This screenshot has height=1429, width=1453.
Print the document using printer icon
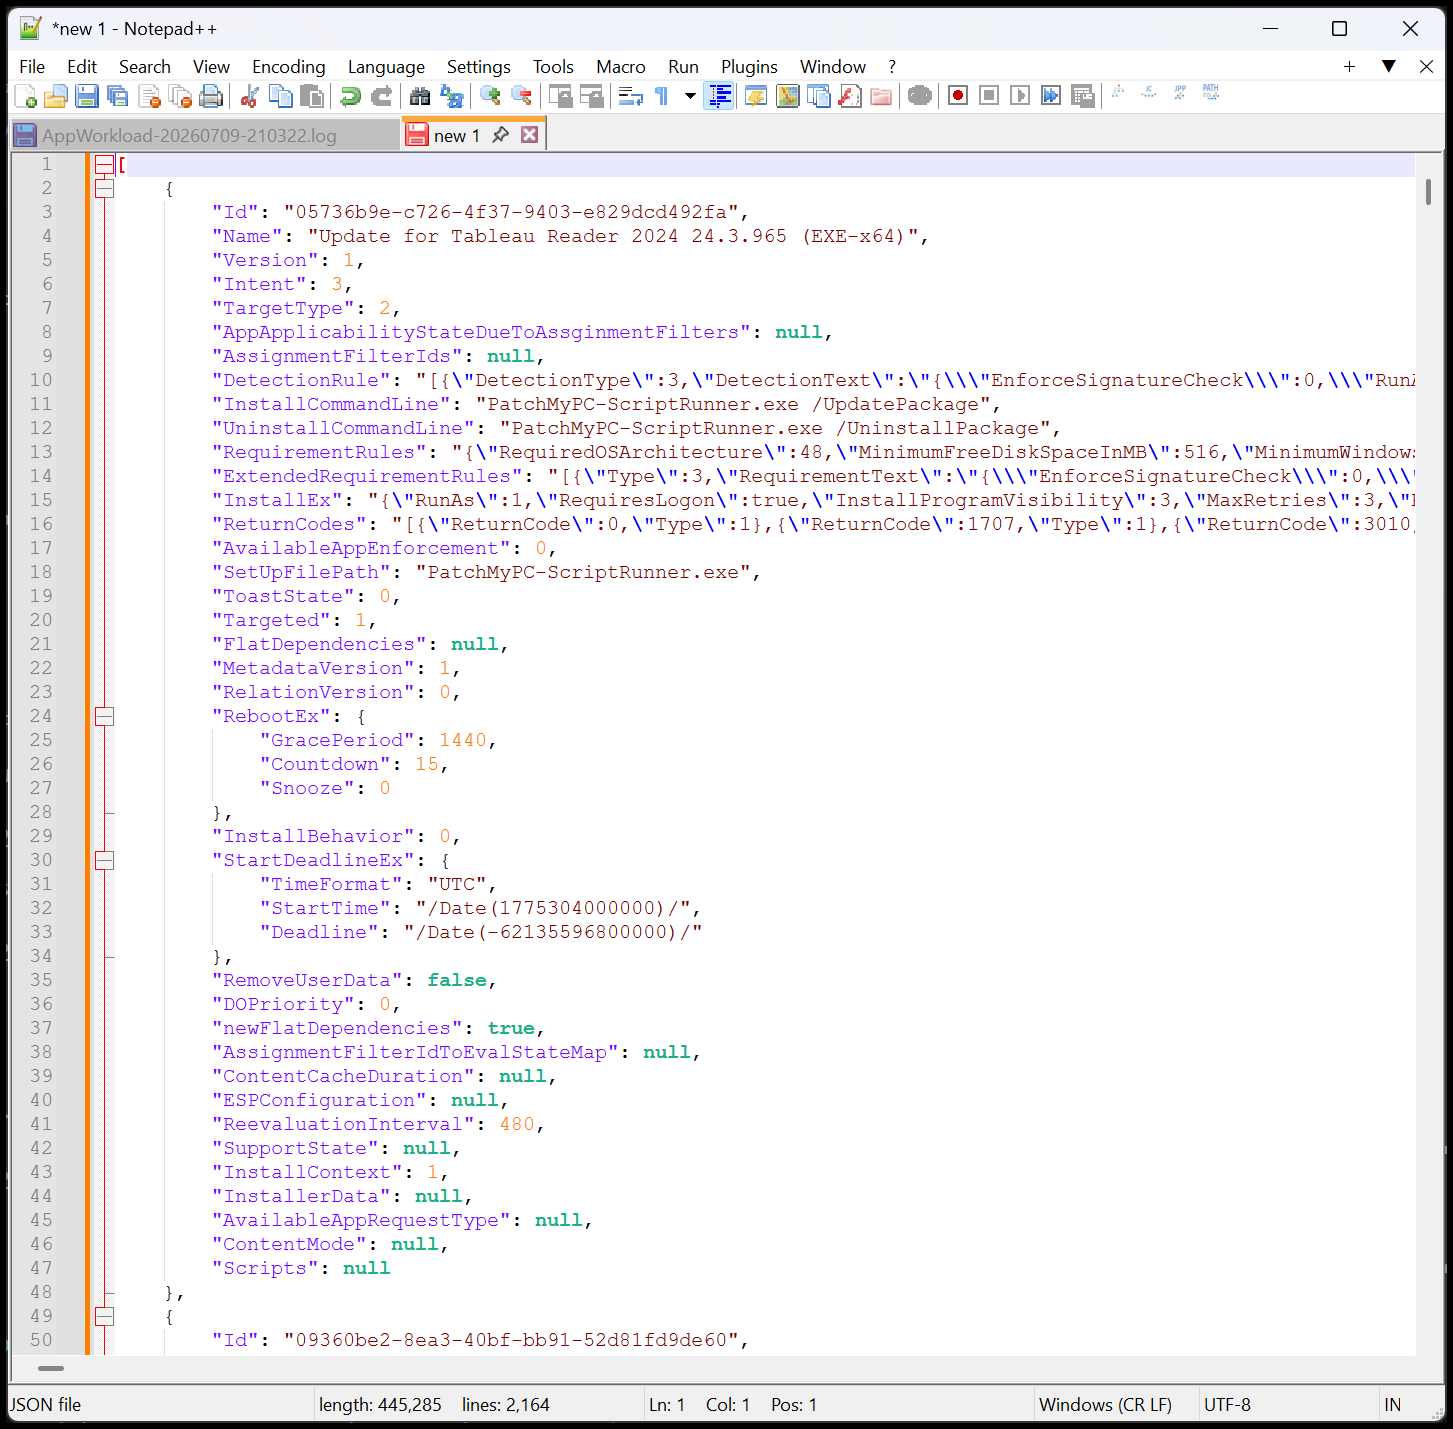click(x=211, y=96)
